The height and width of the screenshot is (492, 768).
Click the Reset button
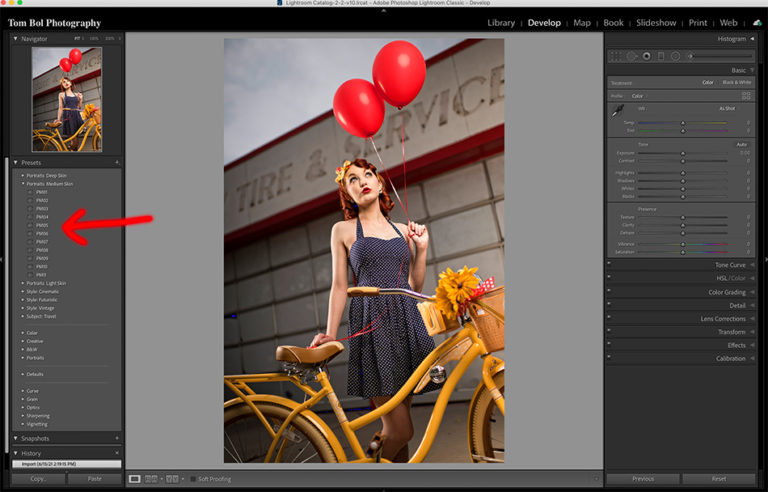point(719,479)
